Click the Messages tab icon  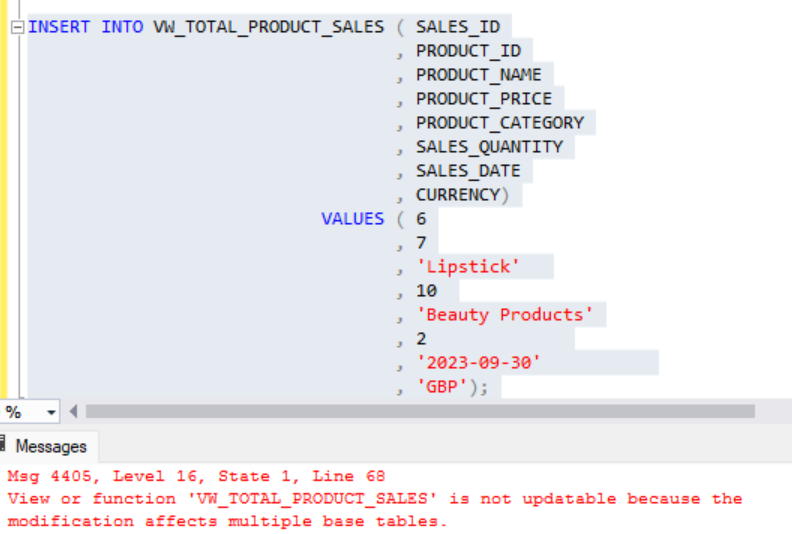[5, 445]
